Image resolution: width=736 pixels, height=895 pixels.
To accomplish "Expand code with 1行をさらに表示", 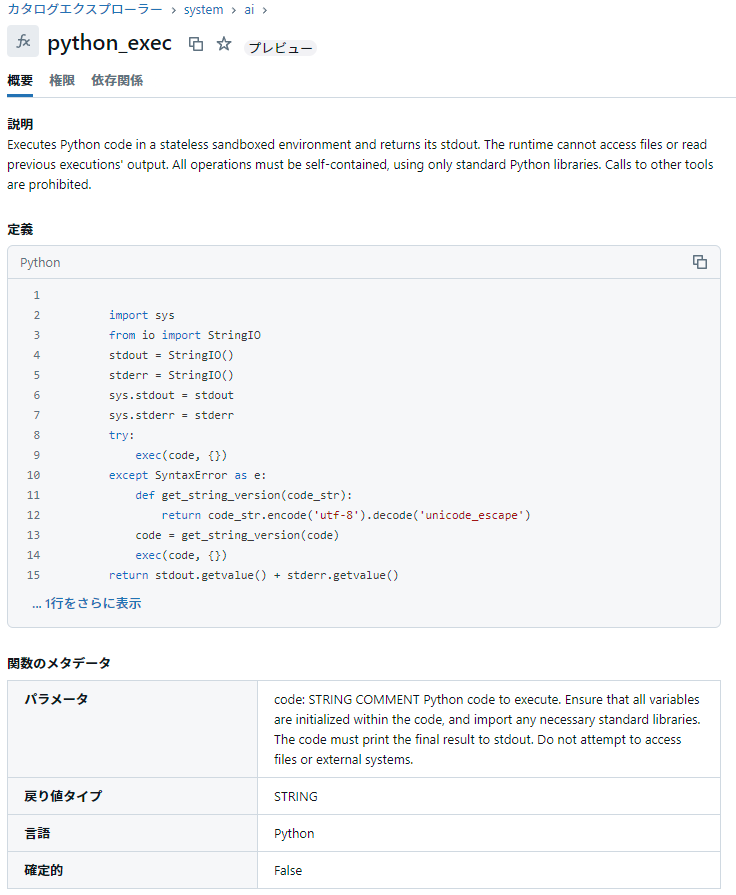I will coord(87,603).
